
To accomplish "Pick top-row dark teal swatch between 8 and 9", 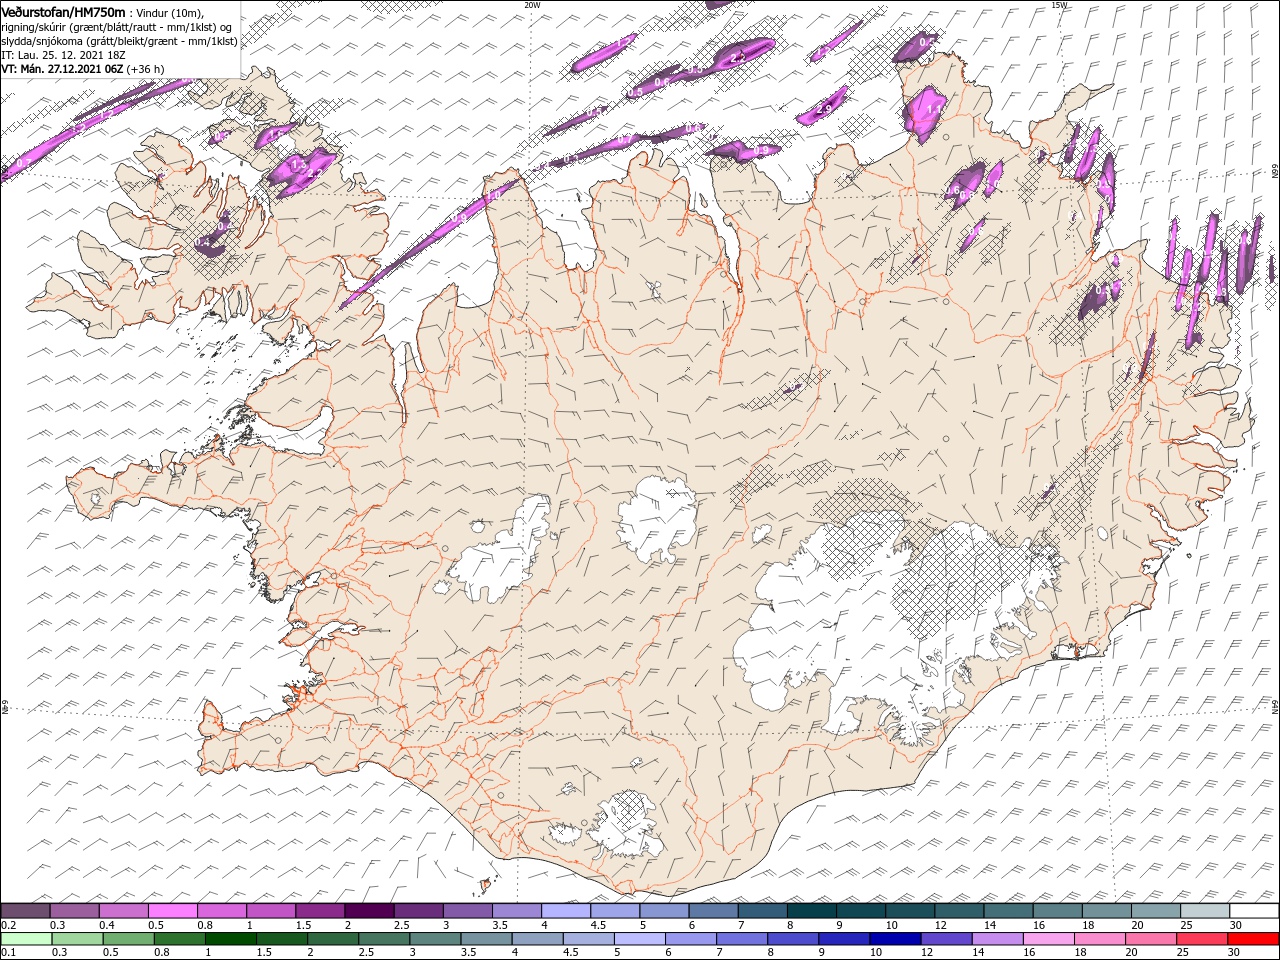I will (x=812, y=911).
